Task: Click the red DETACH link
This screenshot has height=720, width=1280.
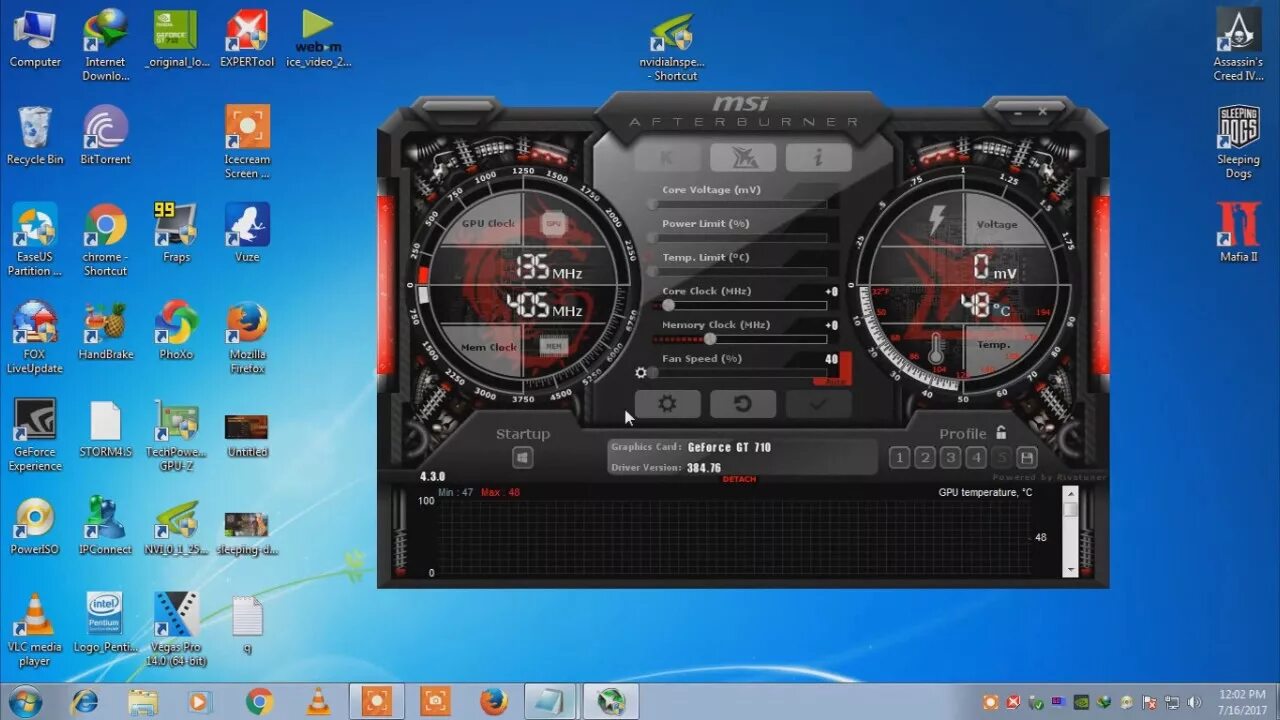Action: (x=739, y=479)
